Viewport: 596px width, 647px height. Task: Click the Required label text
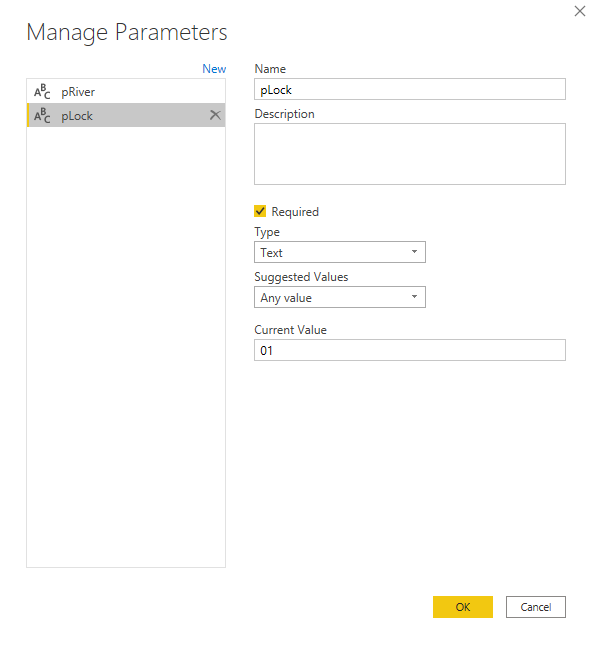[x=295, y=212]
